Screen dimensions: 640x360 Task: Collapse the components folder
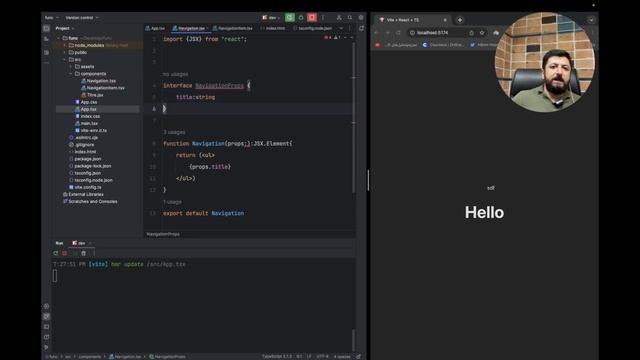71,74
